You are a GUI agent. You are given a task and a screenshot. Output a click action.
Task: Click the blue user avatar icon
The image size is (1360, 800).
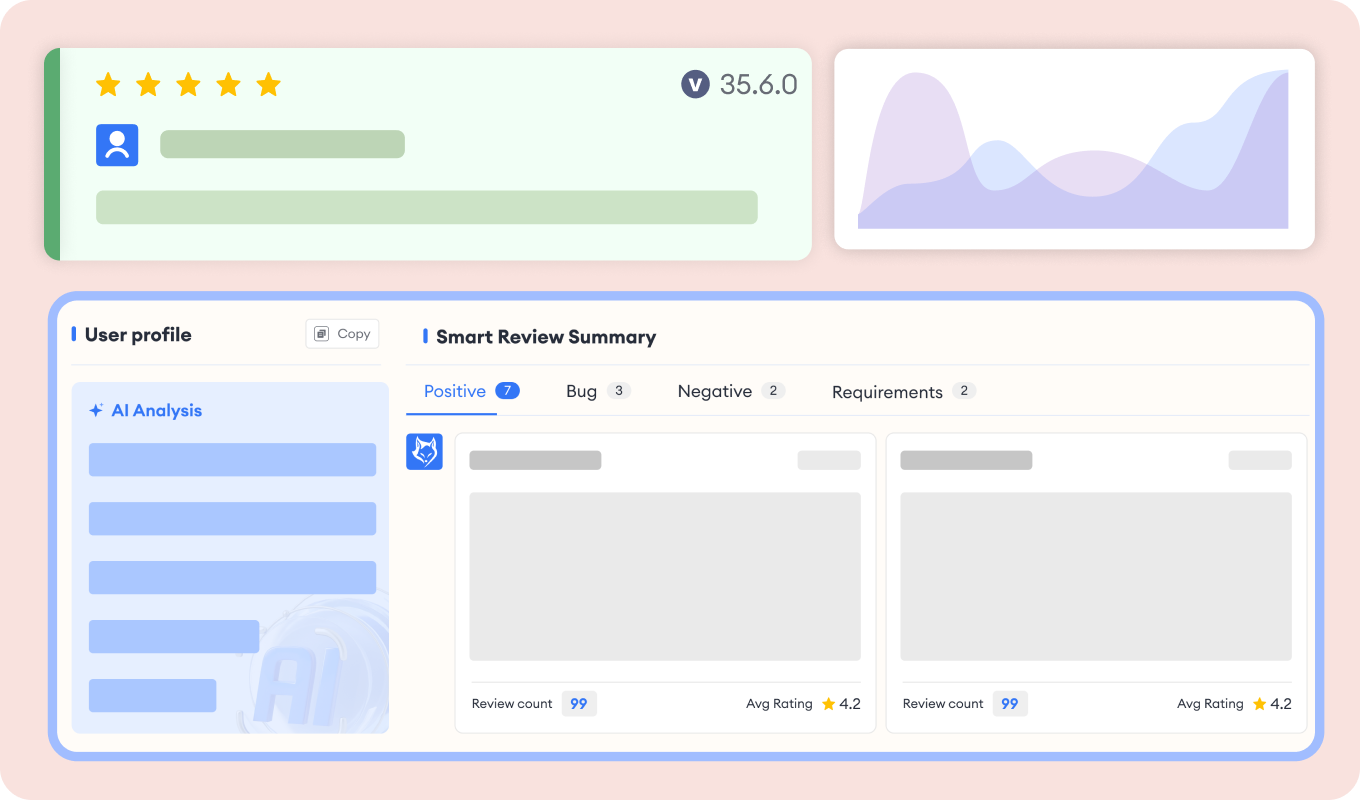click(117, 145)
